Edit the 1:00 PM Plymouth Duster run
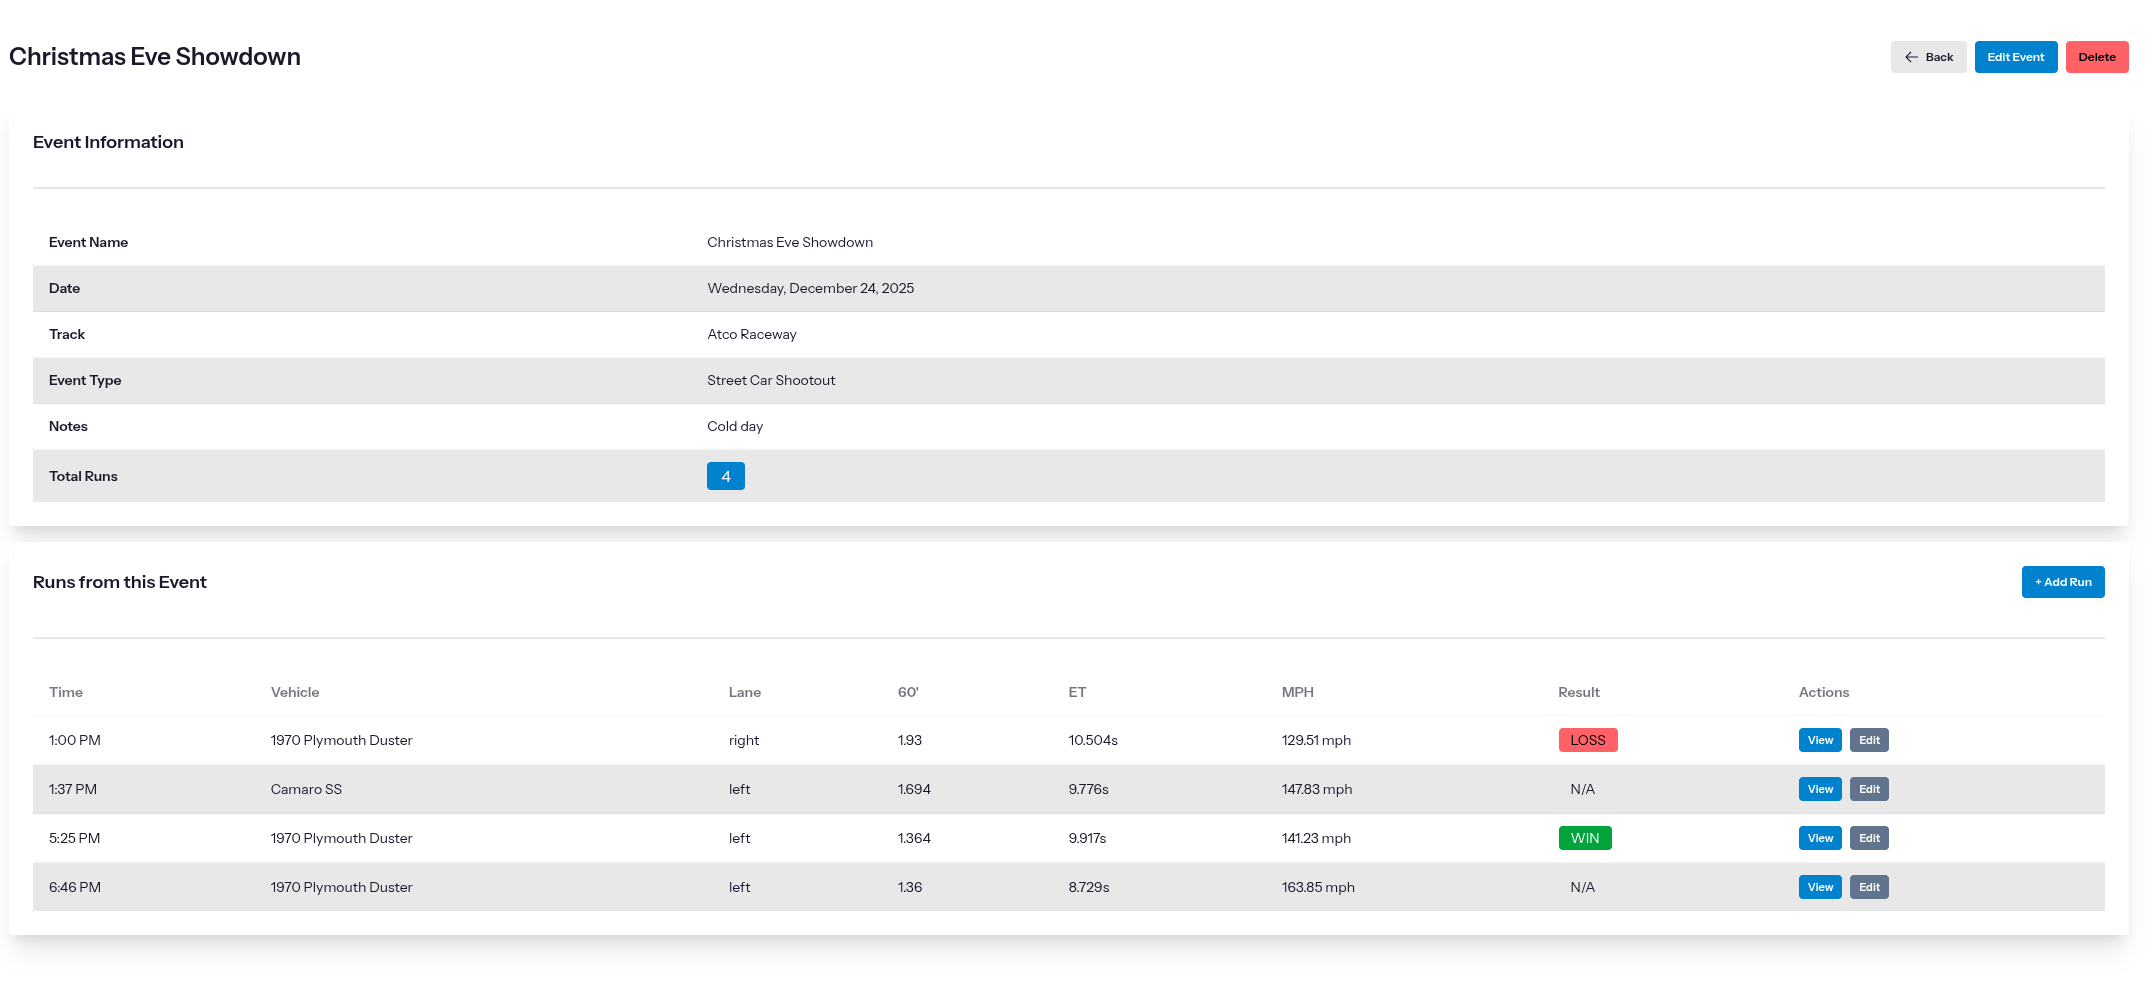This screenshot has height=990, width=2156. tap(1868, 740)
